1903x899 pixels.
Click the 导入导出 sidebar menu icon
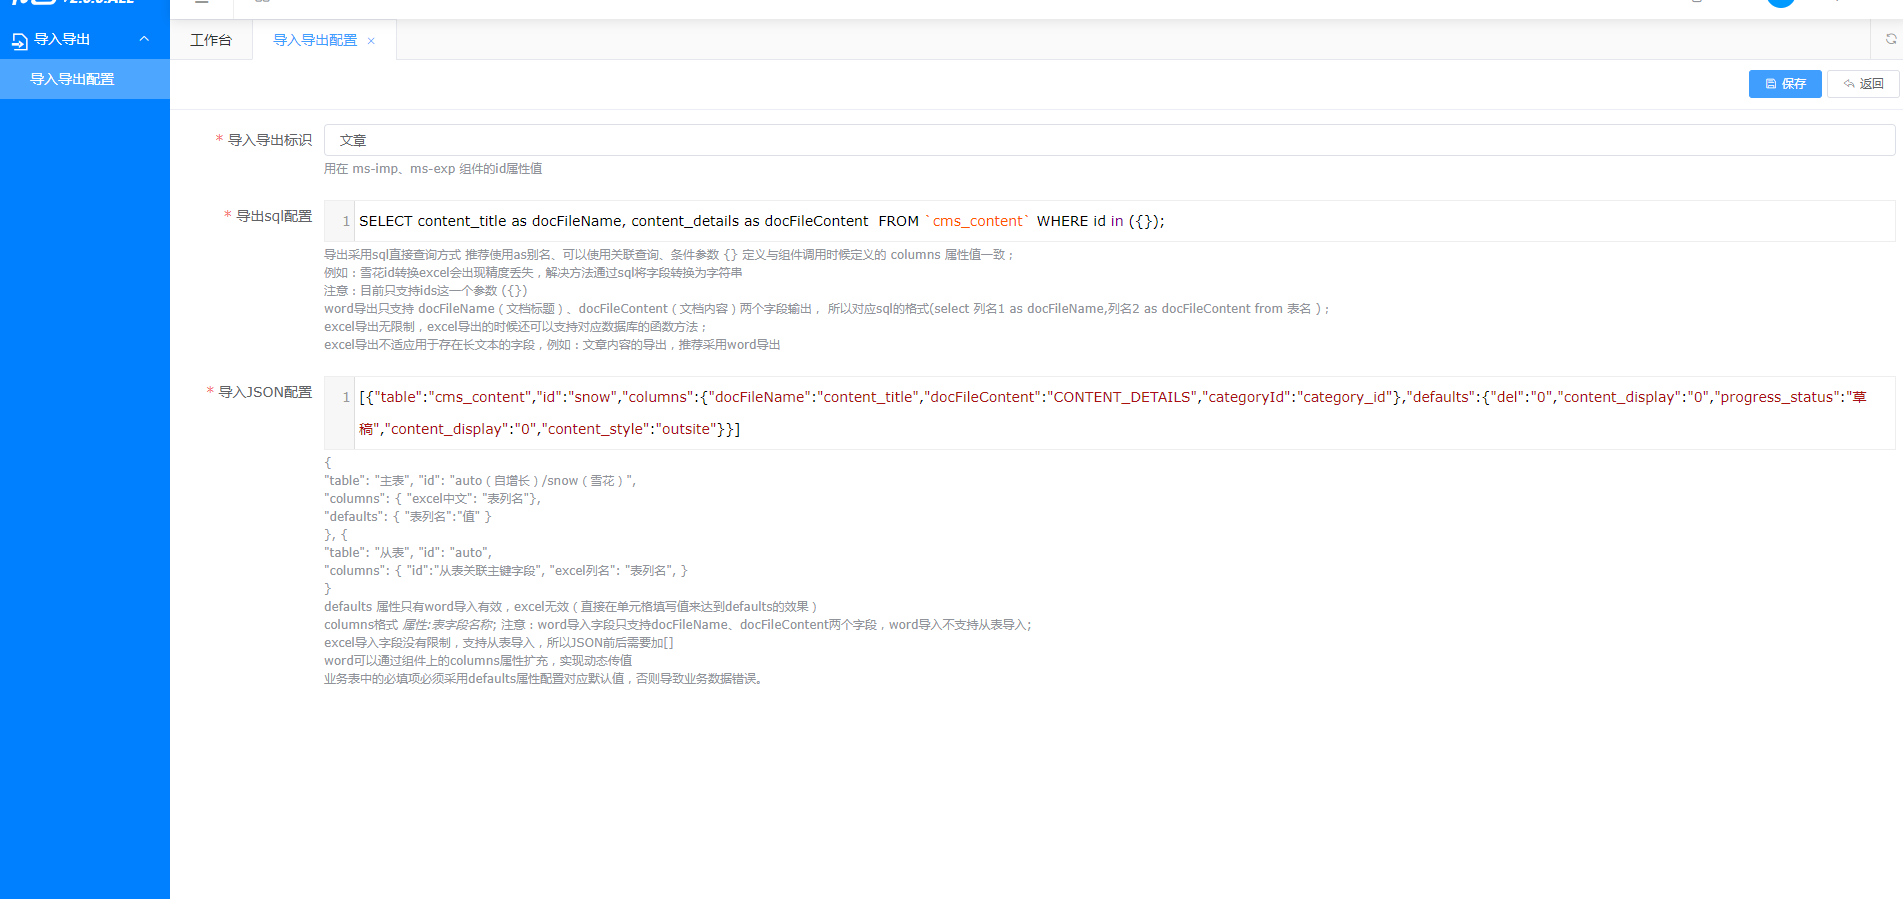19,40
